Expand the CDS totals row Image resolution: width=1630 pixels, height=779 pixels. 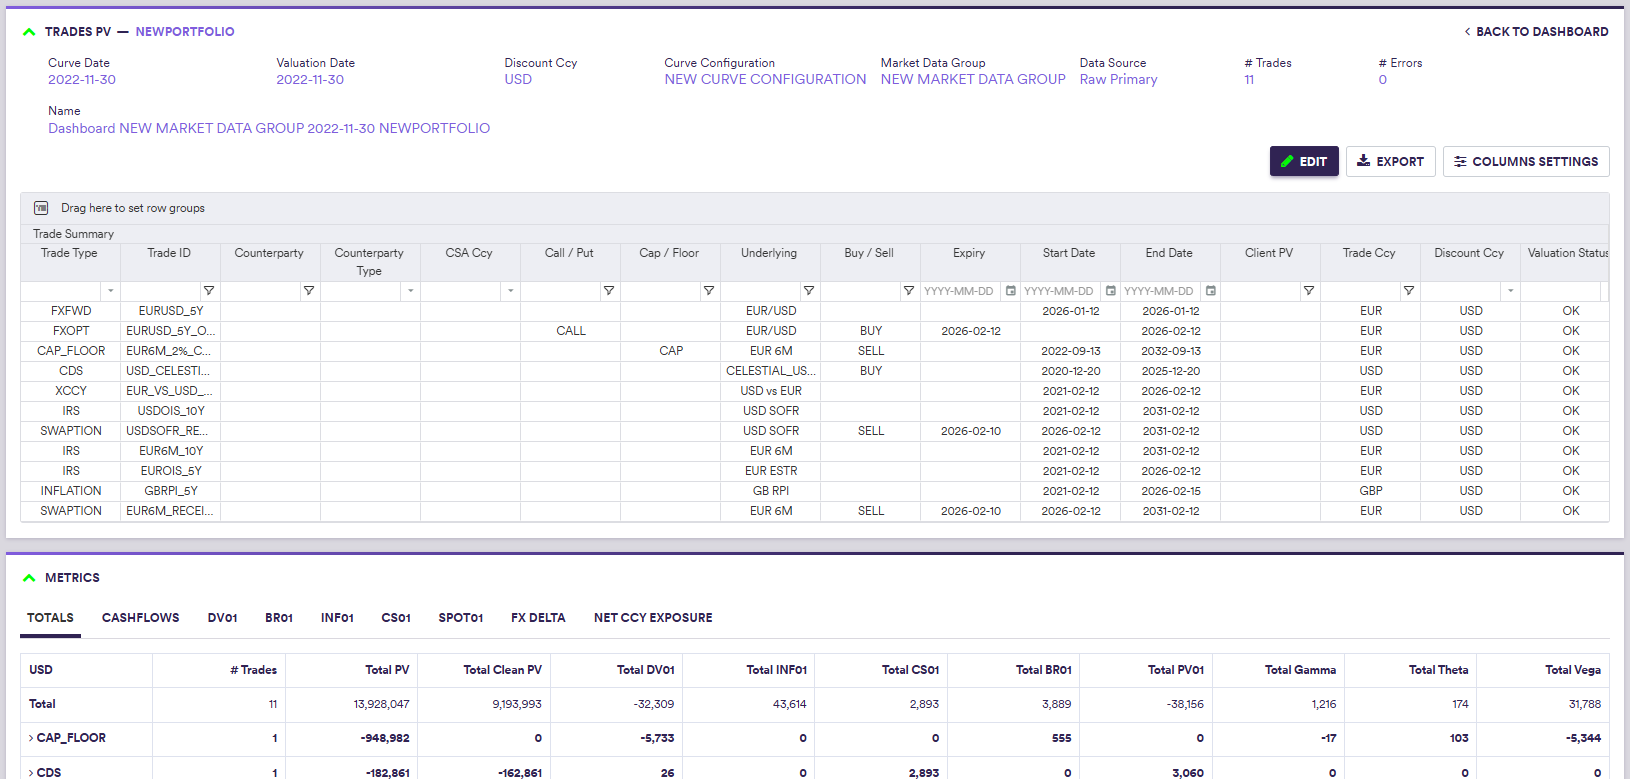click(31, 772)
